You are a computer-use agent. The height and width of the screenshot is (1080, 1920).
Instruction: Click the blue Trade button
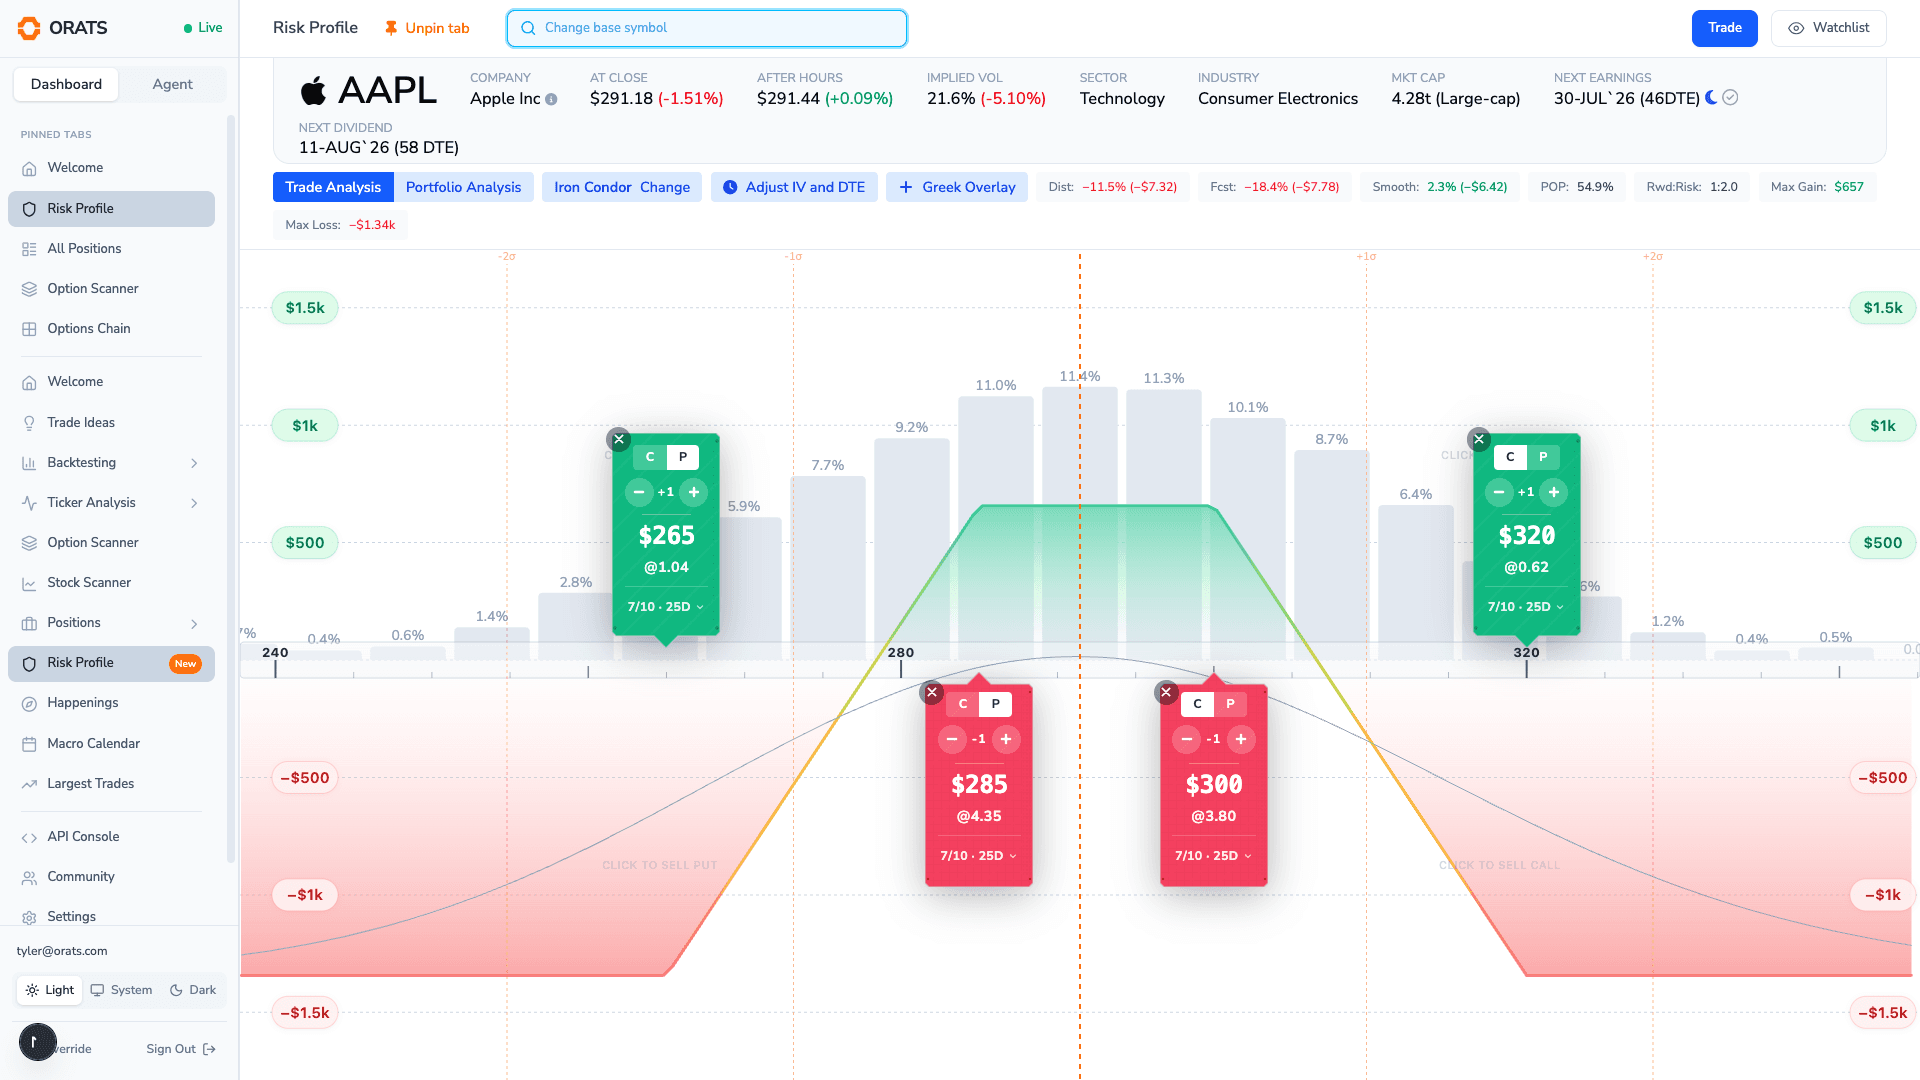point(1724,28)
